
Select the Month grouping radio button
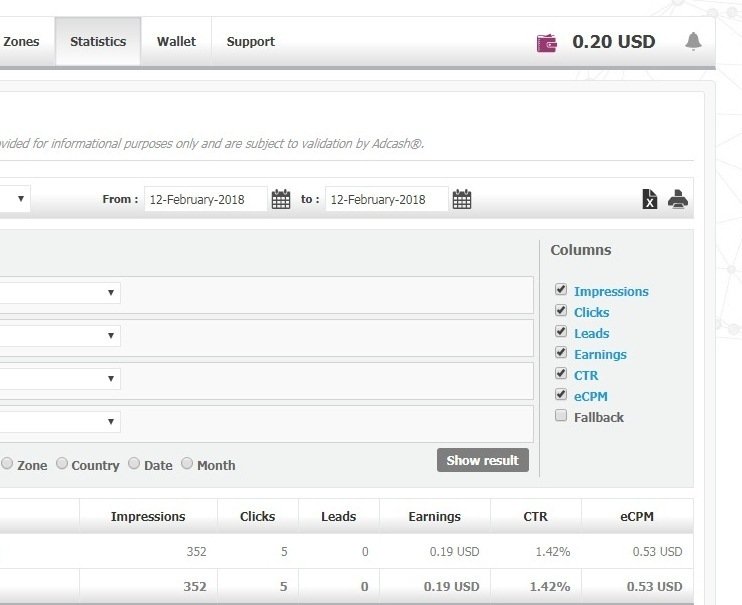(187, 464)
